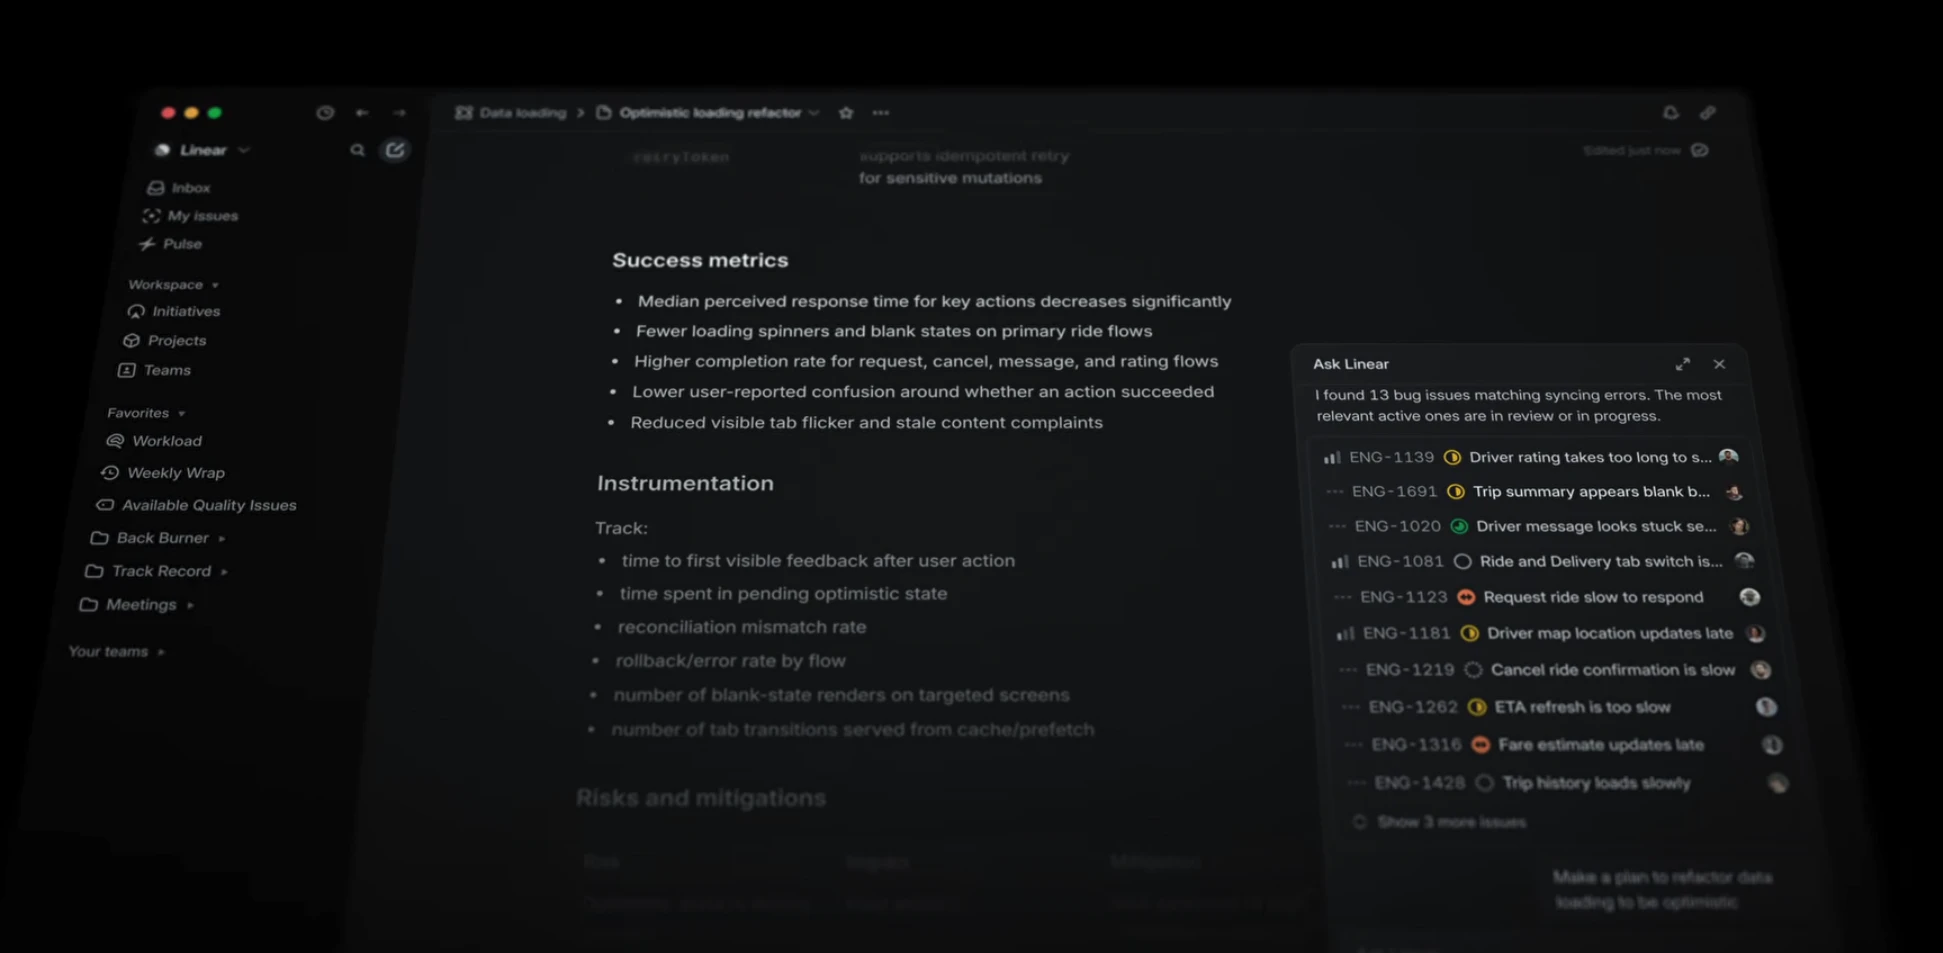Viewport: 1943px width, 953px height.
Task: Open issue ENG-1219 Cancel ride confirmation is slow
Action: (1556, 670)
